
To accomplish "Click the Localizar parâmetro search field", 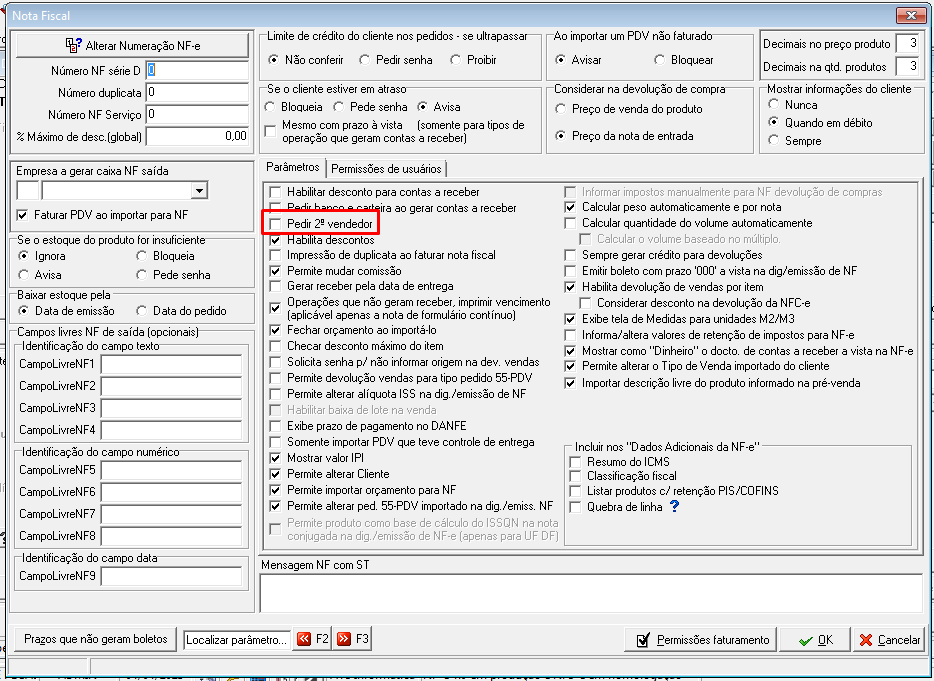I will pos(236,640).
